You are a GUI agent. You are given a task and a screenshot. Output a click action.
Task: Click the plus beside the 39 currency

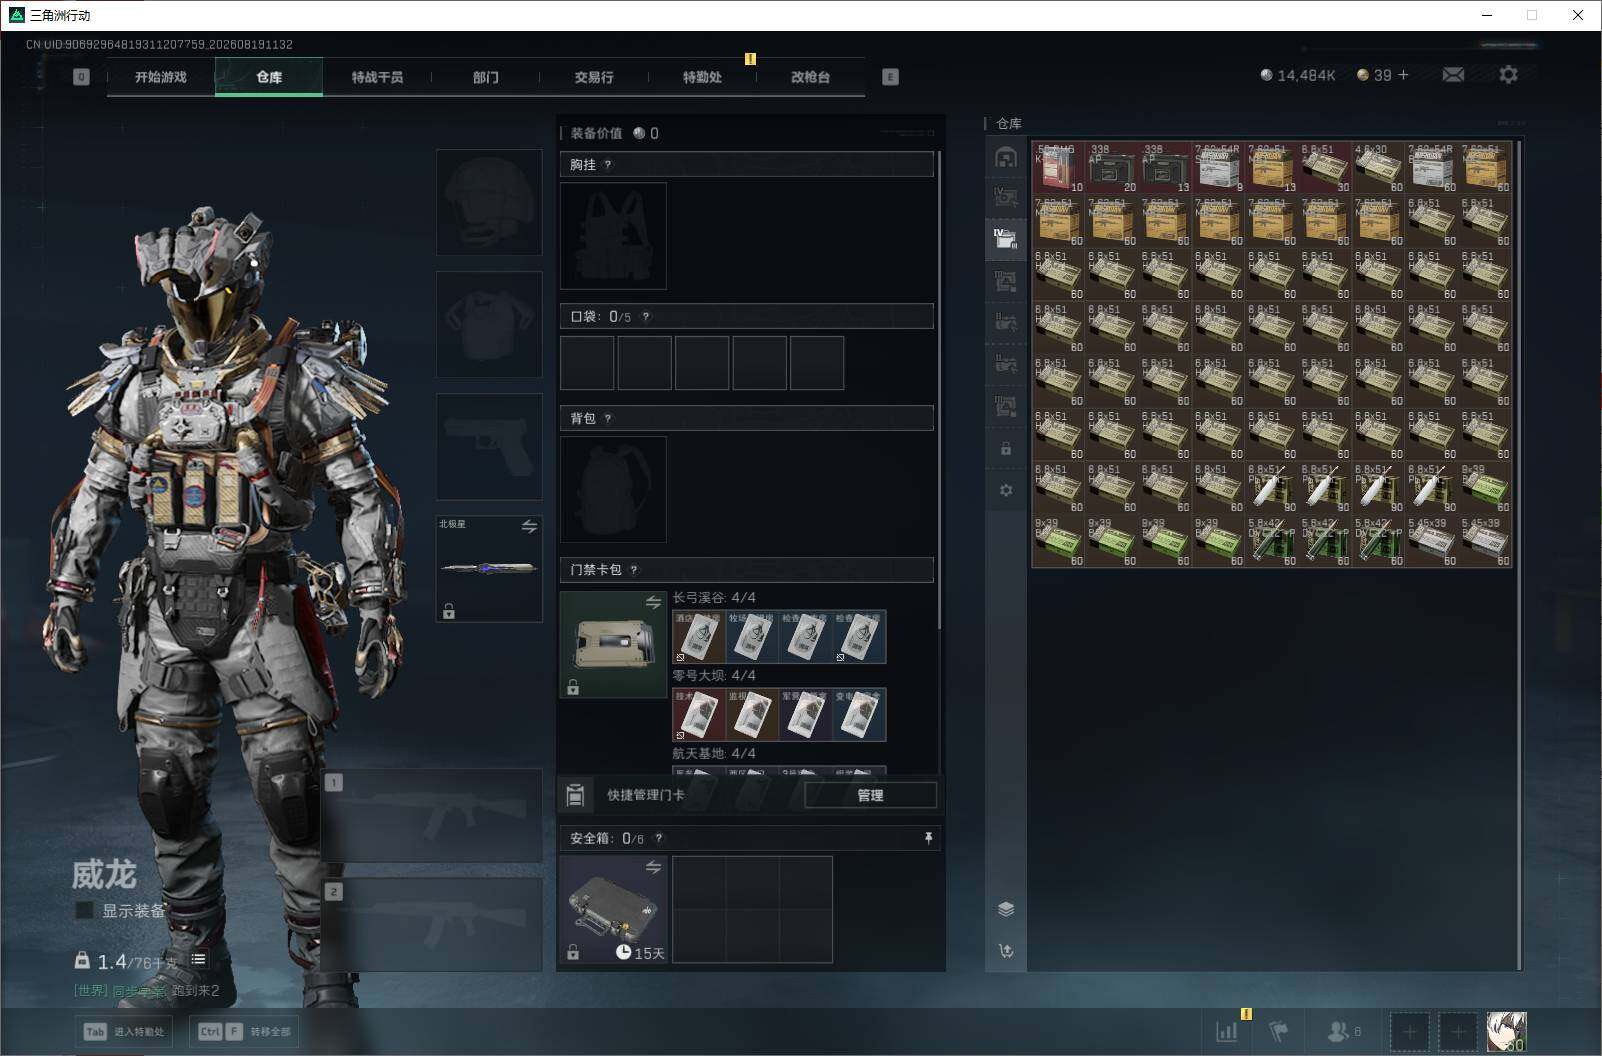pos(1403,75)
